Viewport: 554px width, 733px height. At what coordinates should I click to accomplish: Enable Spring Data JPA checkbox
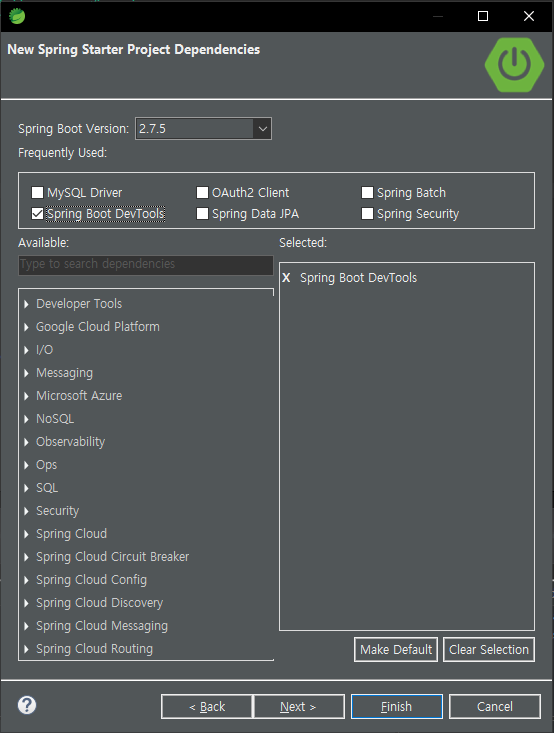point(202,214)
